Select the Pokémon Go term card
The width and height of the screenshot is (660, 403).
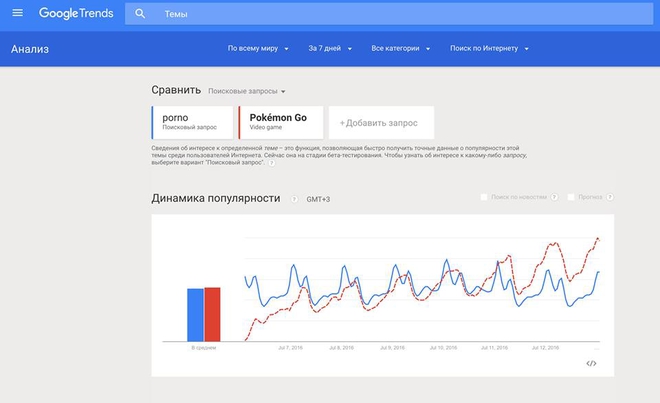click(280, 122)
